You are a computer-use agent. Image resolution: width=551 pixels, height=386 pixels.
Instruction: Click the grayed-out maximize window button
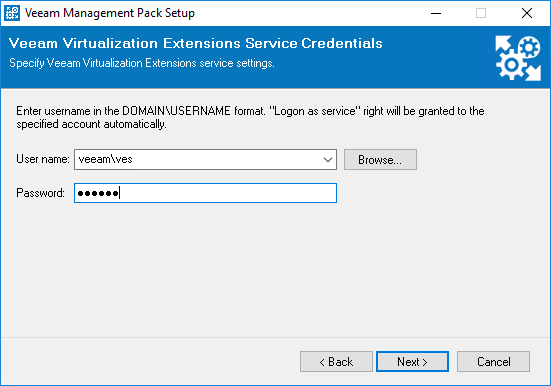(481, 13)
